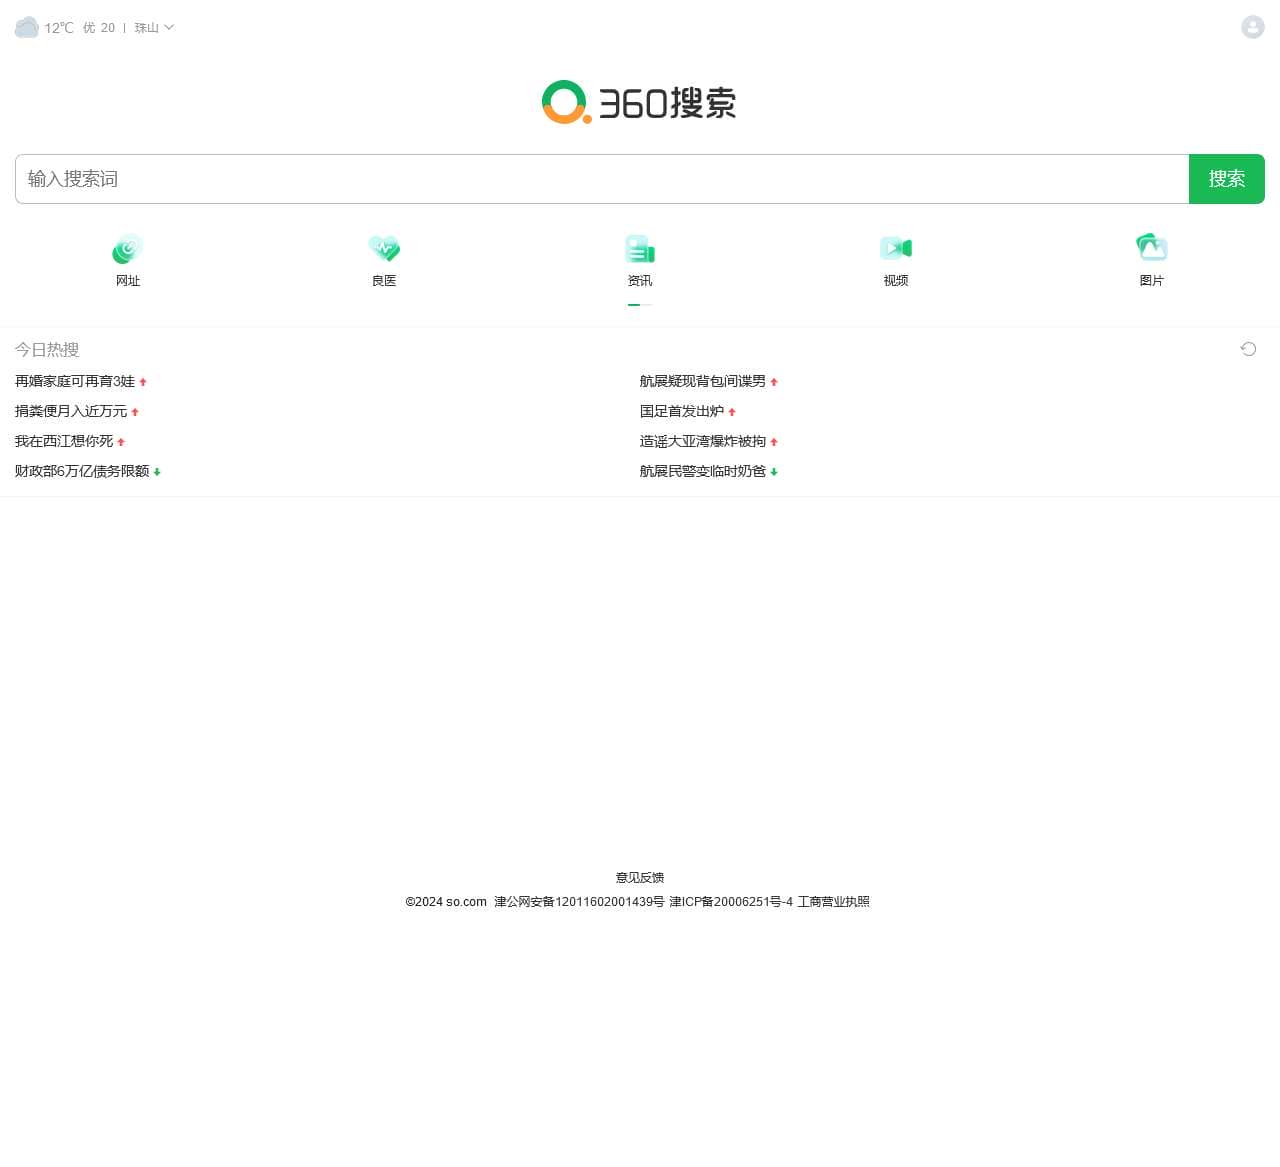Open hot search 财政部6万亿债务限额
This screenshot has width=1280, height=1167.
[x=82, y=471]
